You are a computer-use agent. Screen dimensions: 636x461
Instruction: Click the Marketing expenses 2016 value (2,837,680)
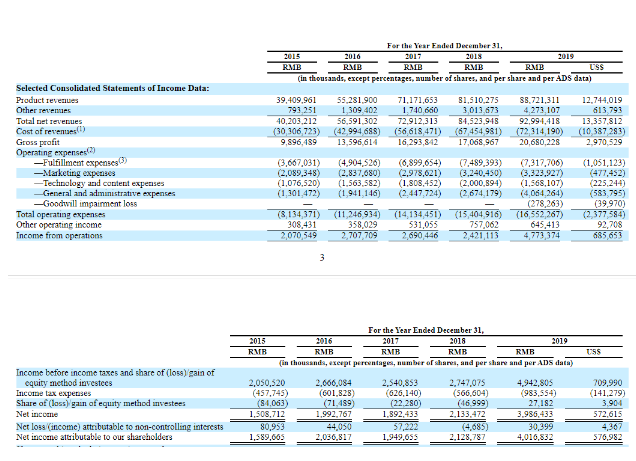(x=359, y=173)
